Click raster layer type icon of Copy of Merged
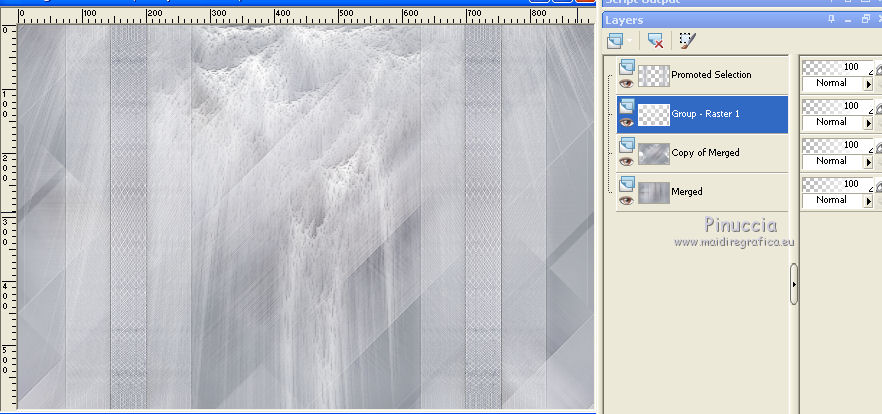The width and height of the screenshot is (882, 414). (x=627, y=145)
